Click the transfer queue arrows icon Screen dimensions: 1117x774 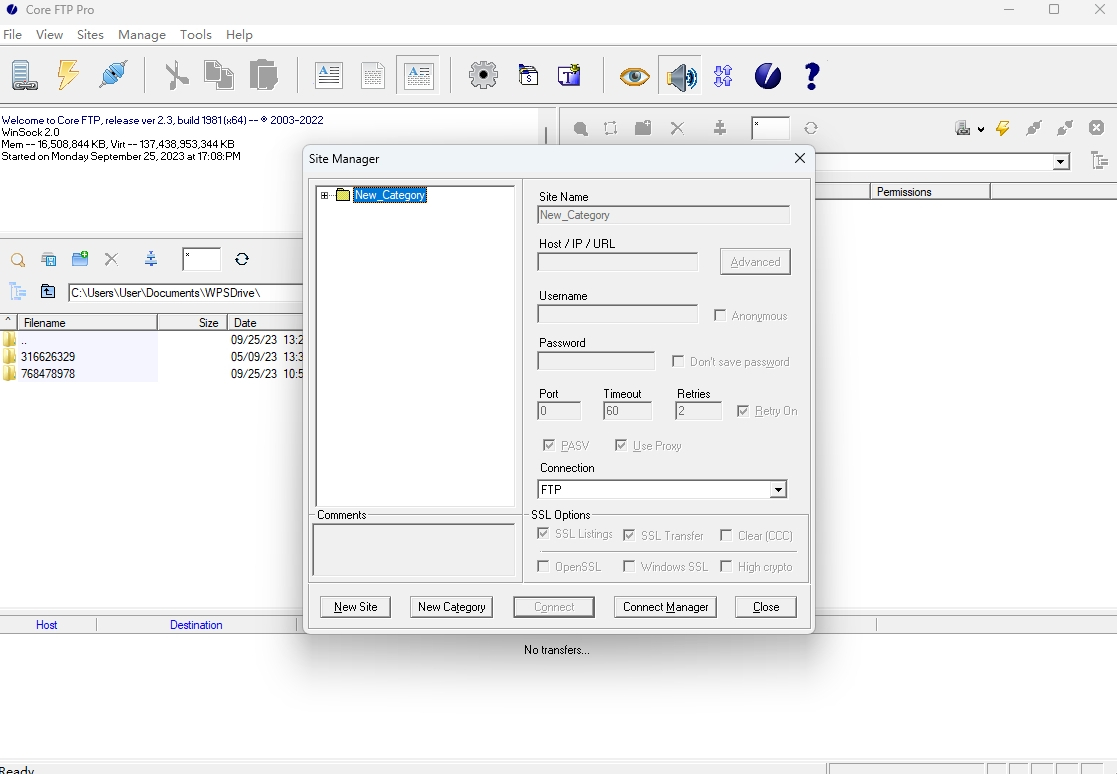[x=722, y=75]
